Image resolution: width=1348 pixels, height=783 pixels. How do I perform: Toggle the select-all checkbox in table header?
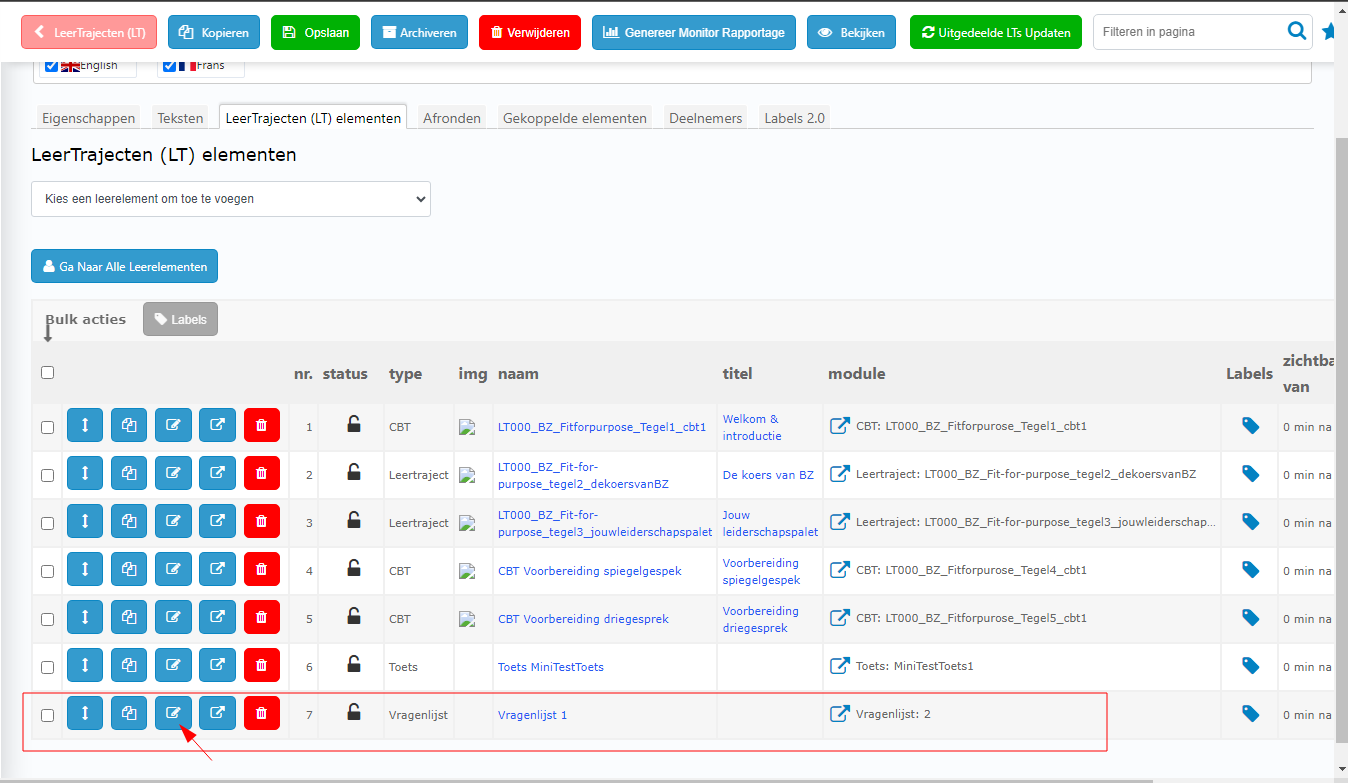(x=47, y=372)
